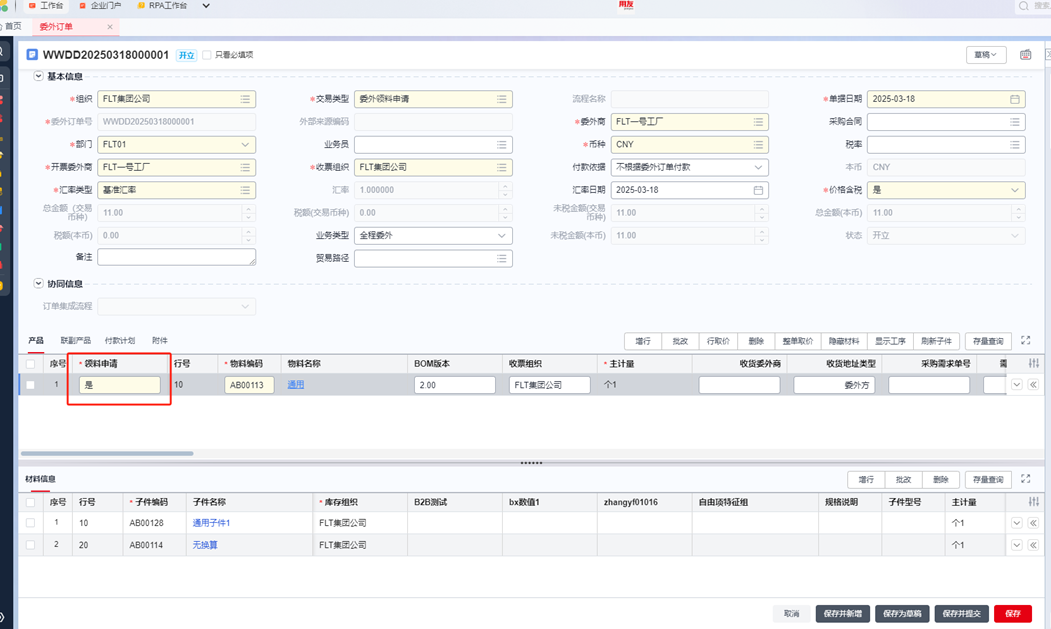Viewport: 1051px width, 629px height.
Task: Expand row options arrow on AB00128 row
Action: coord(1017,523)
